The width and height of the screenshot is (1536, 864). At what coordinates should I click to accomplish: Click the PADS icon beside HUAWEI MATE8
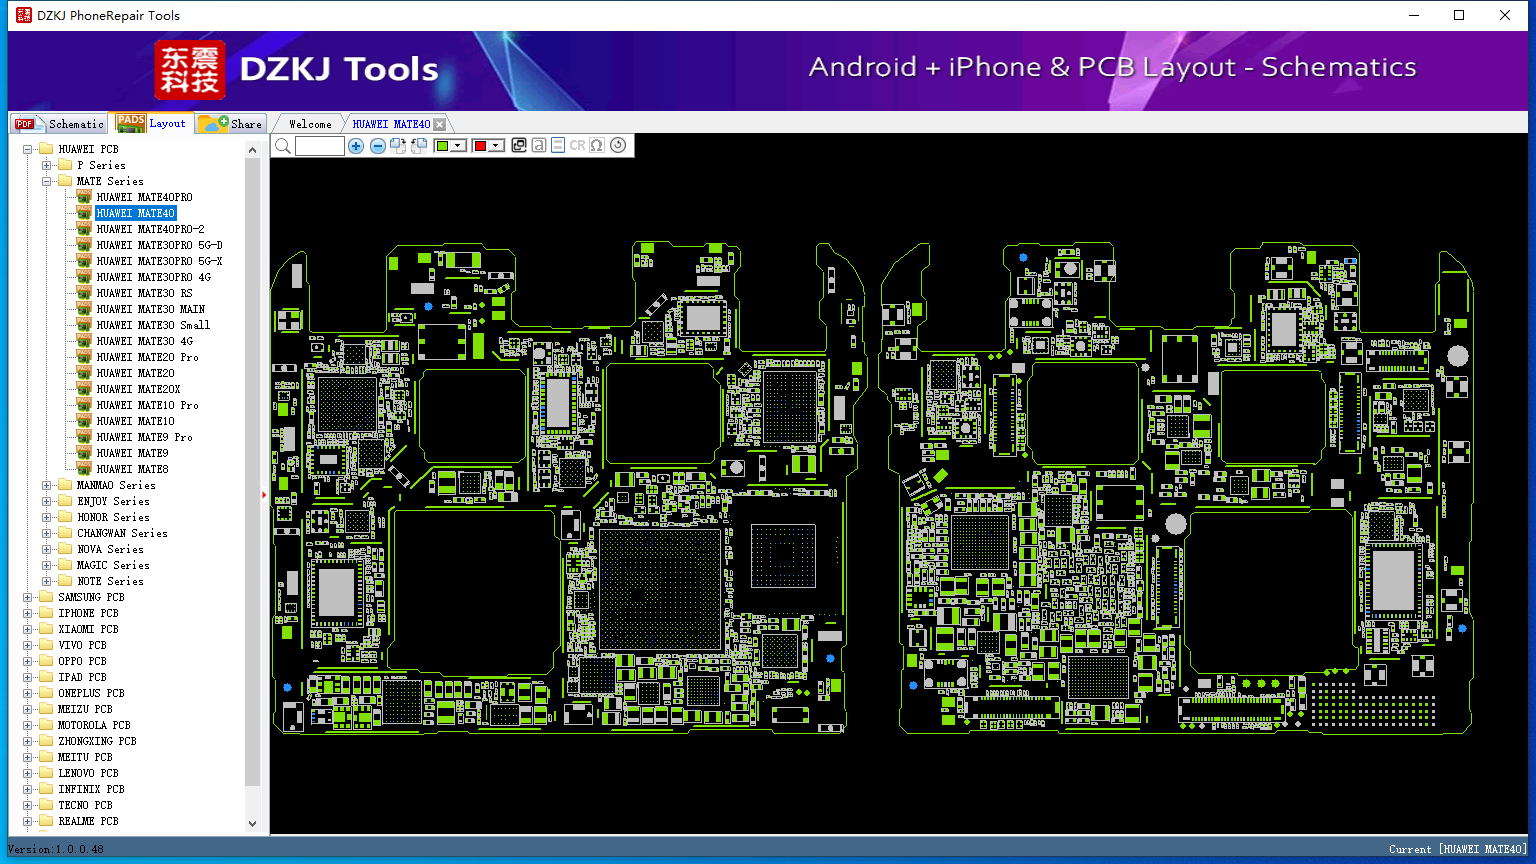(84, 469)
